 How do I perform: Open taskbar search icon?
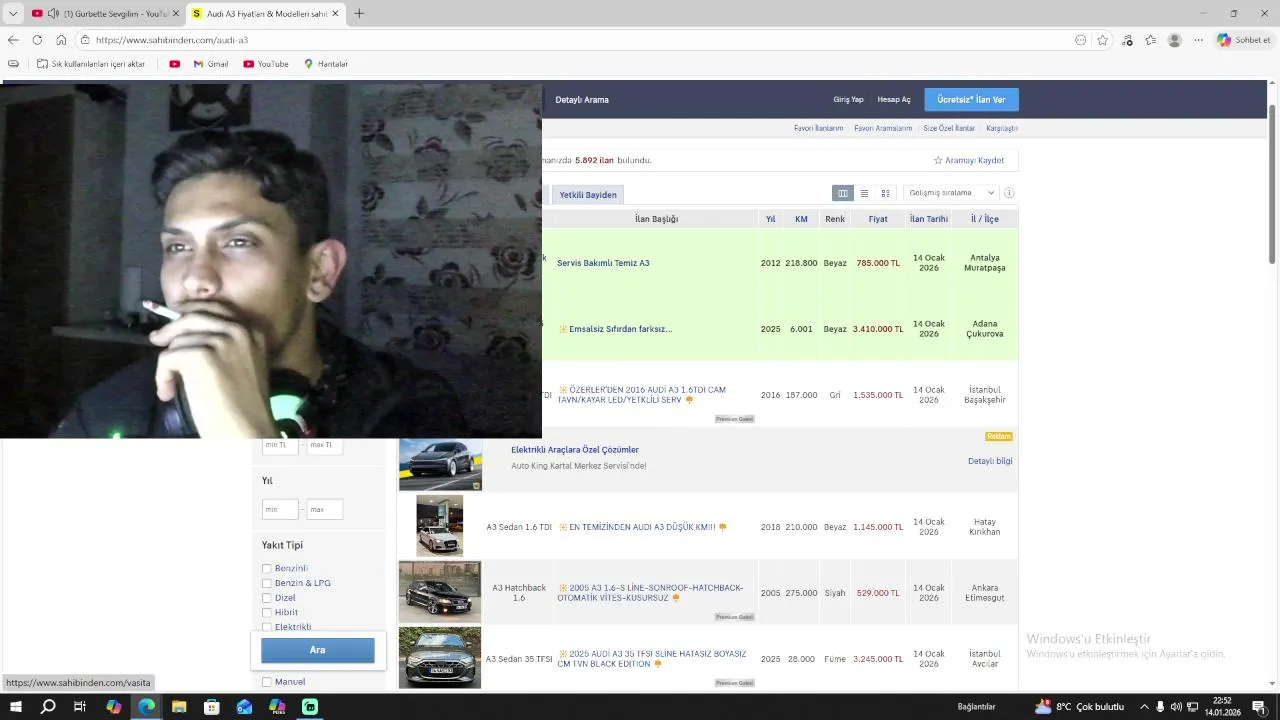coord(48,707)
